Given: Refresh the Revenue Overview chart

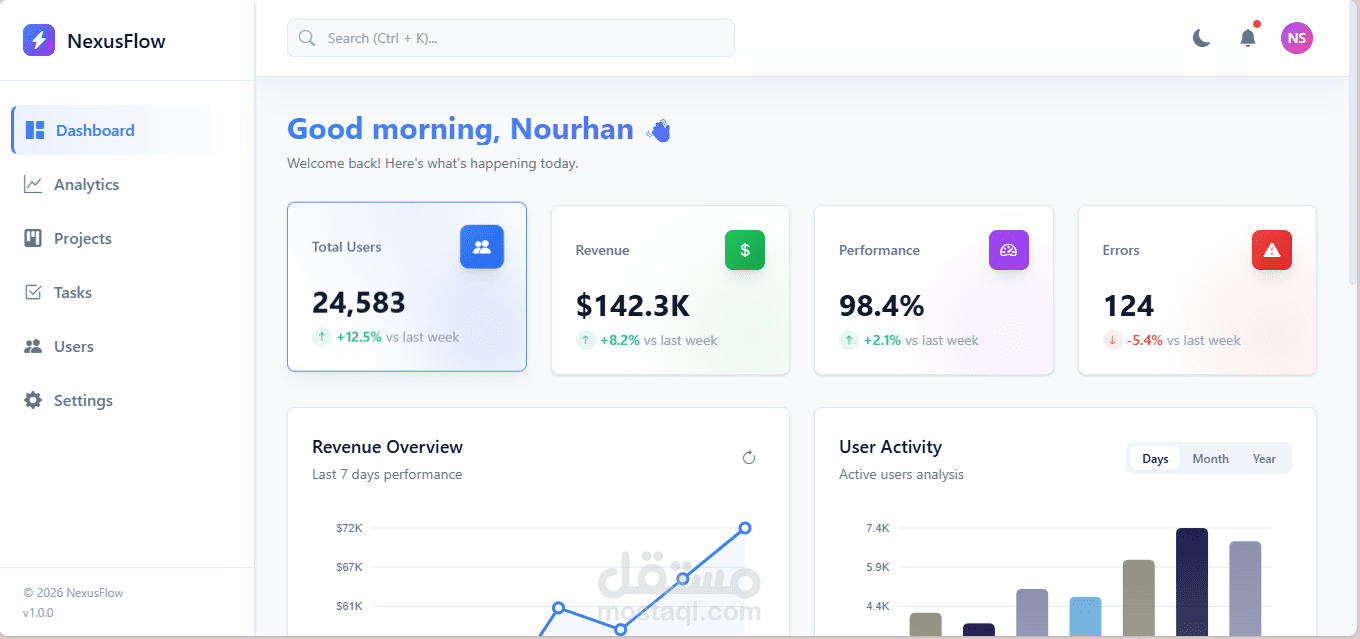Looking at the screenshot, I should [749, 458].
